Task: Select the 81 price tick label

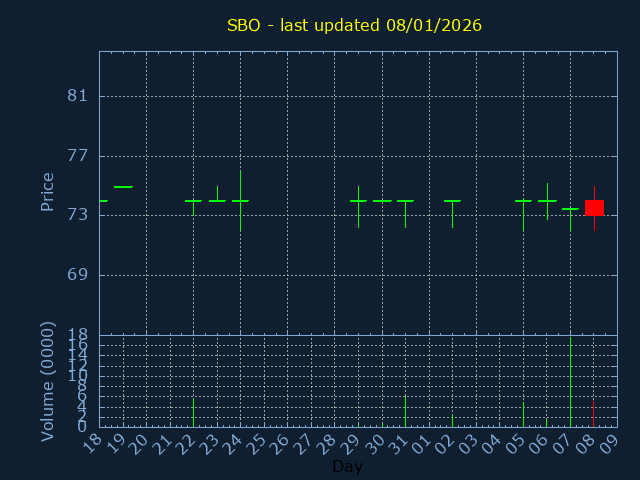Action: (x=78, y=96)
